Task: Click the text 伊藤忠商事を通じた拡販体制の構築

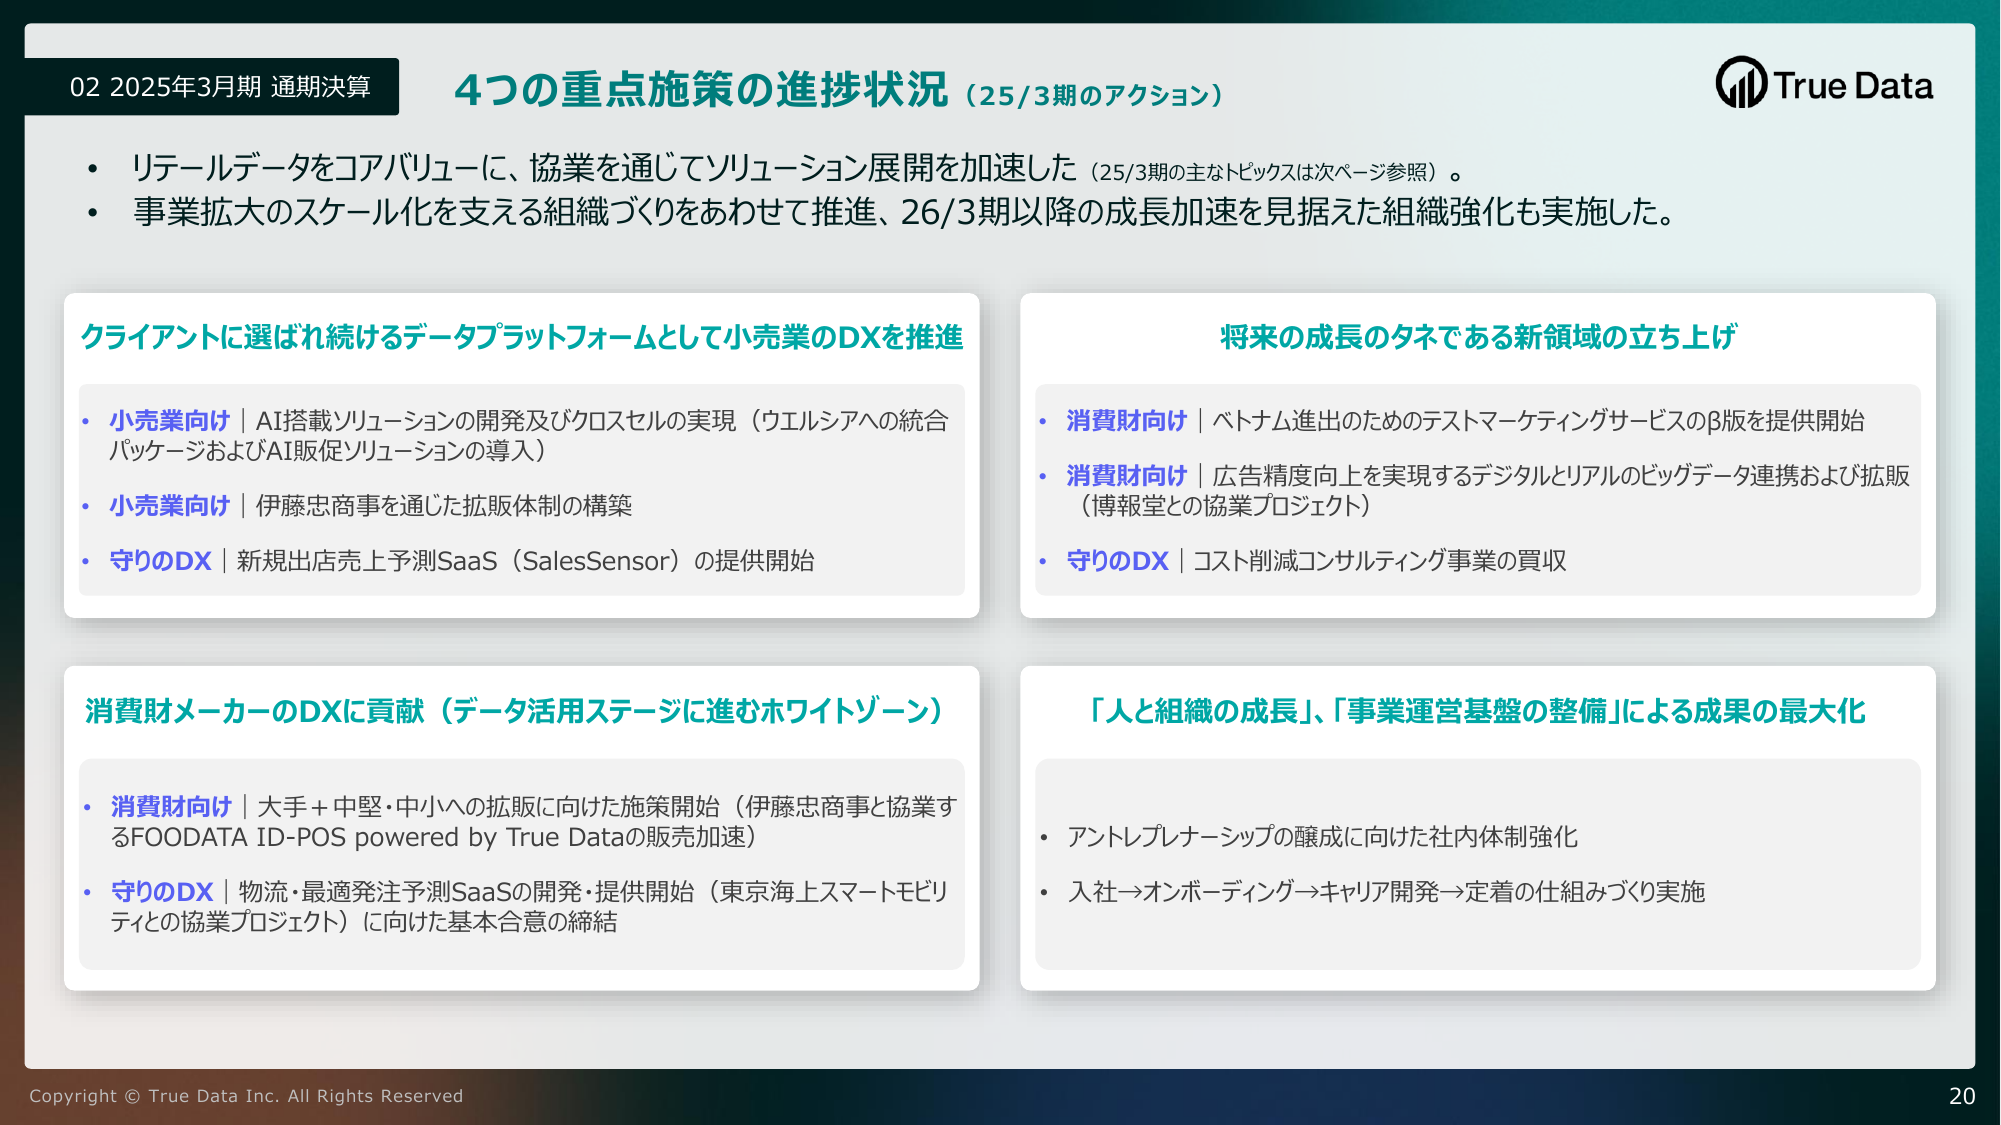Action: point(444,506)
